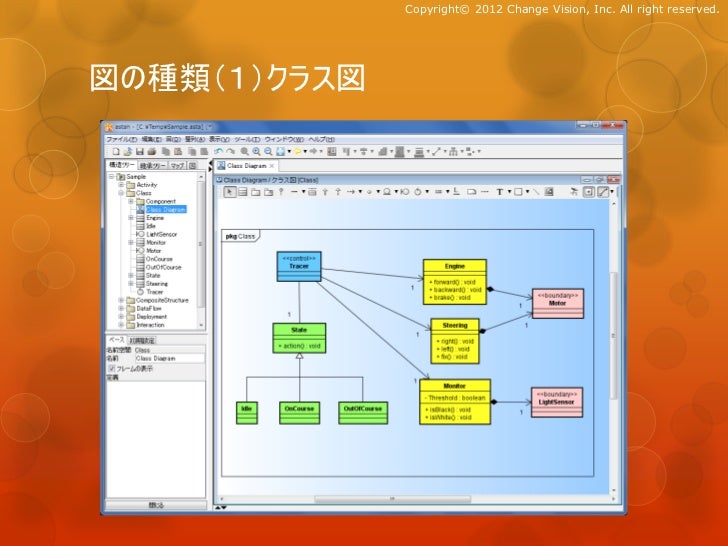The width and height of the screenshot is (728, 546).
Task: Expand the CompositeStructure folder node
Action: tap(121, 300)
